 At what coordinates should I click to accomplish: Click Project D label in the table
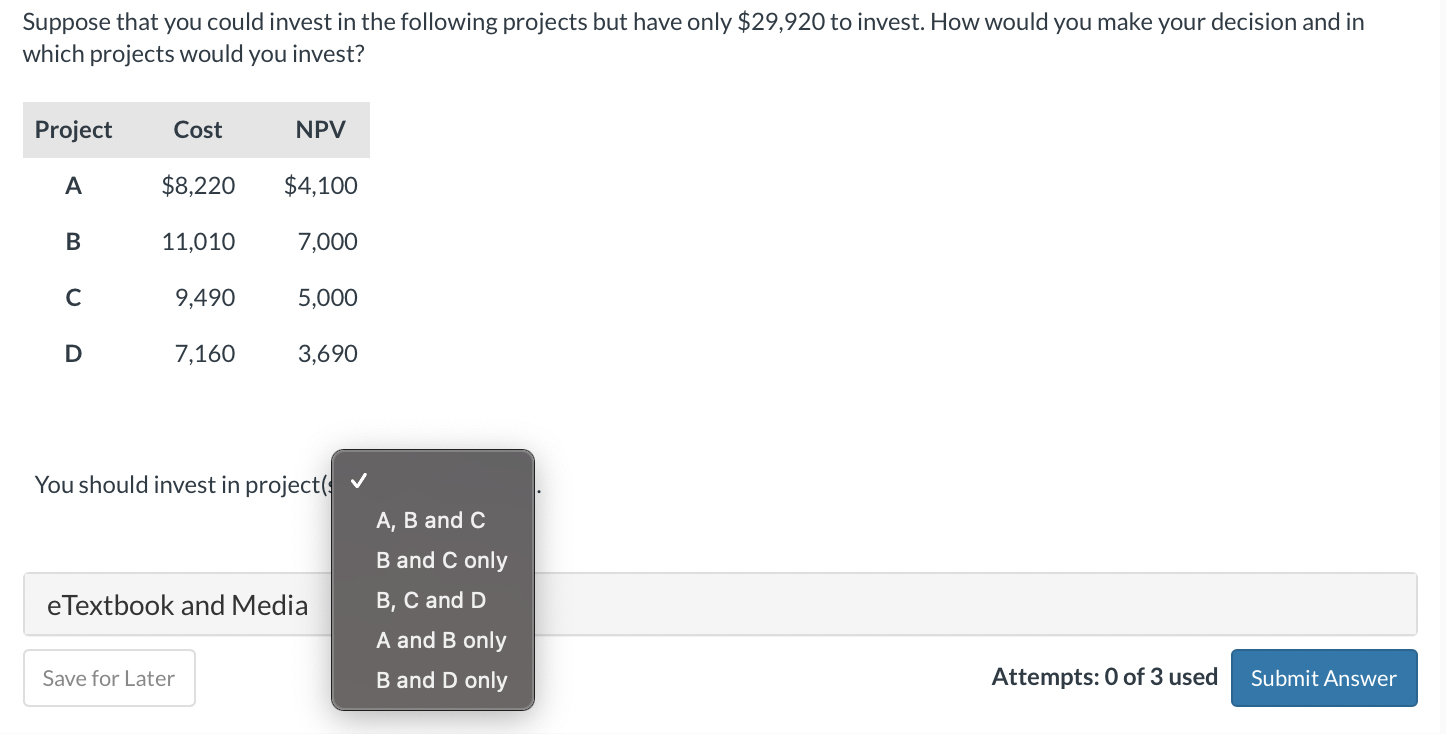coord(72,353)
